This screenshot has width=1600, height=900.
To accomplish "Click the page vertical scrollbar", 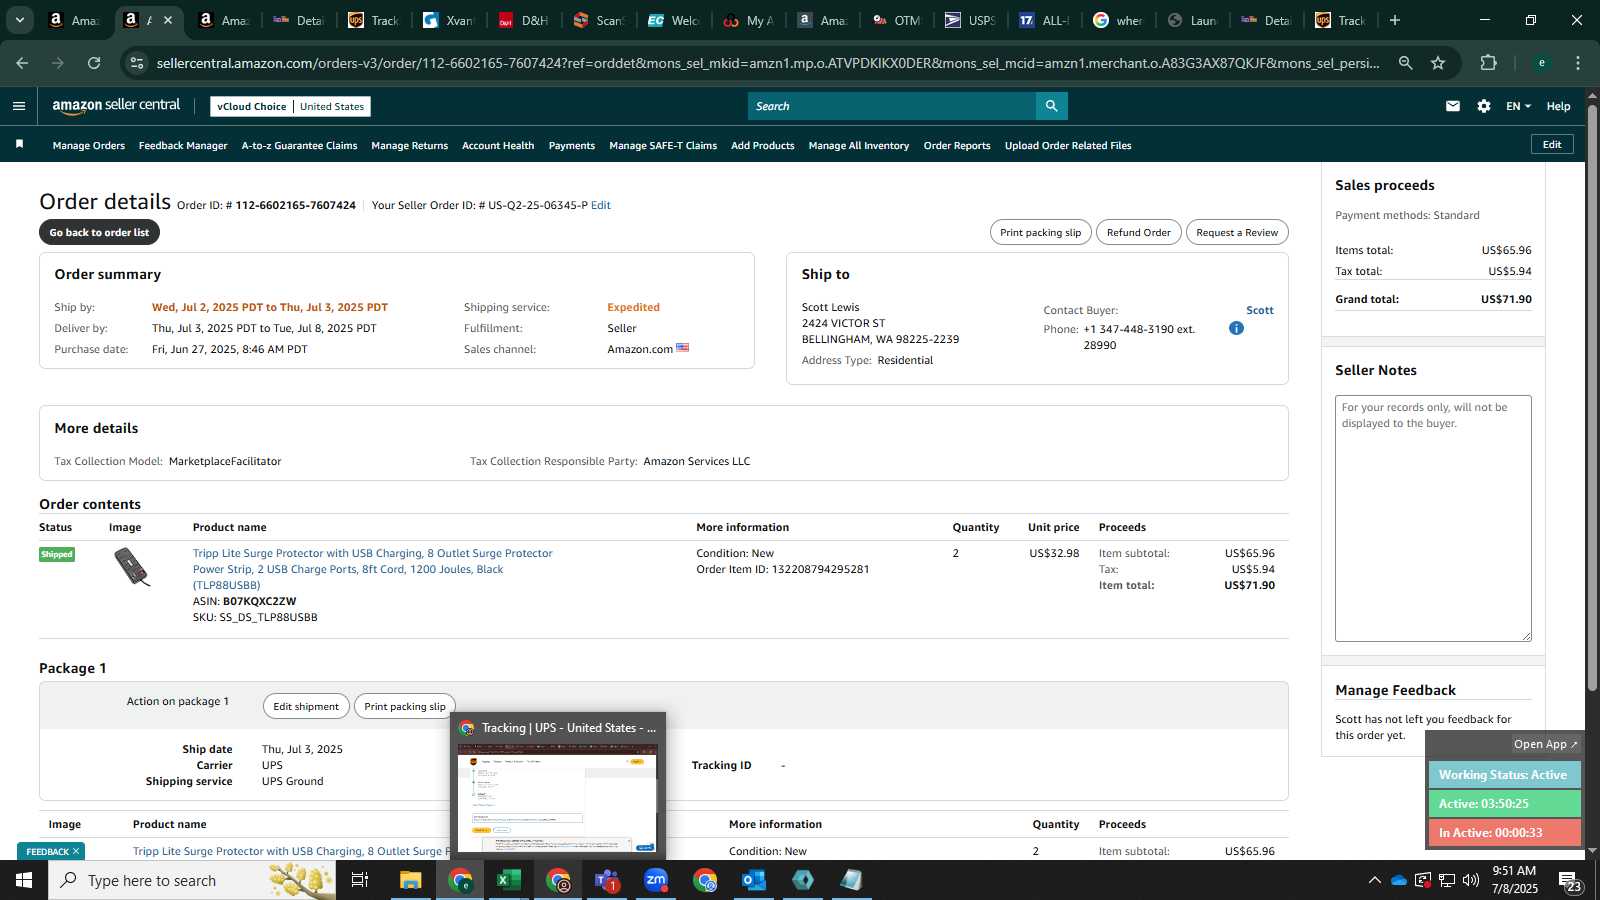I will (1592, 396).
